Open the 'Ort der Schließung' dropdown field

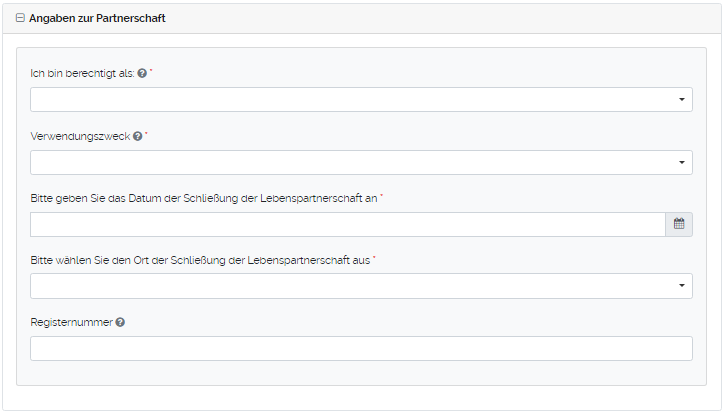[350, 286]
